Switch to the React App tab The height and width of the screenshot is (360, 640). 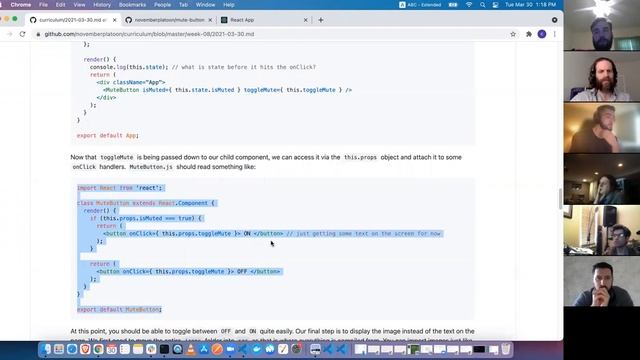(x=264, y=20)
